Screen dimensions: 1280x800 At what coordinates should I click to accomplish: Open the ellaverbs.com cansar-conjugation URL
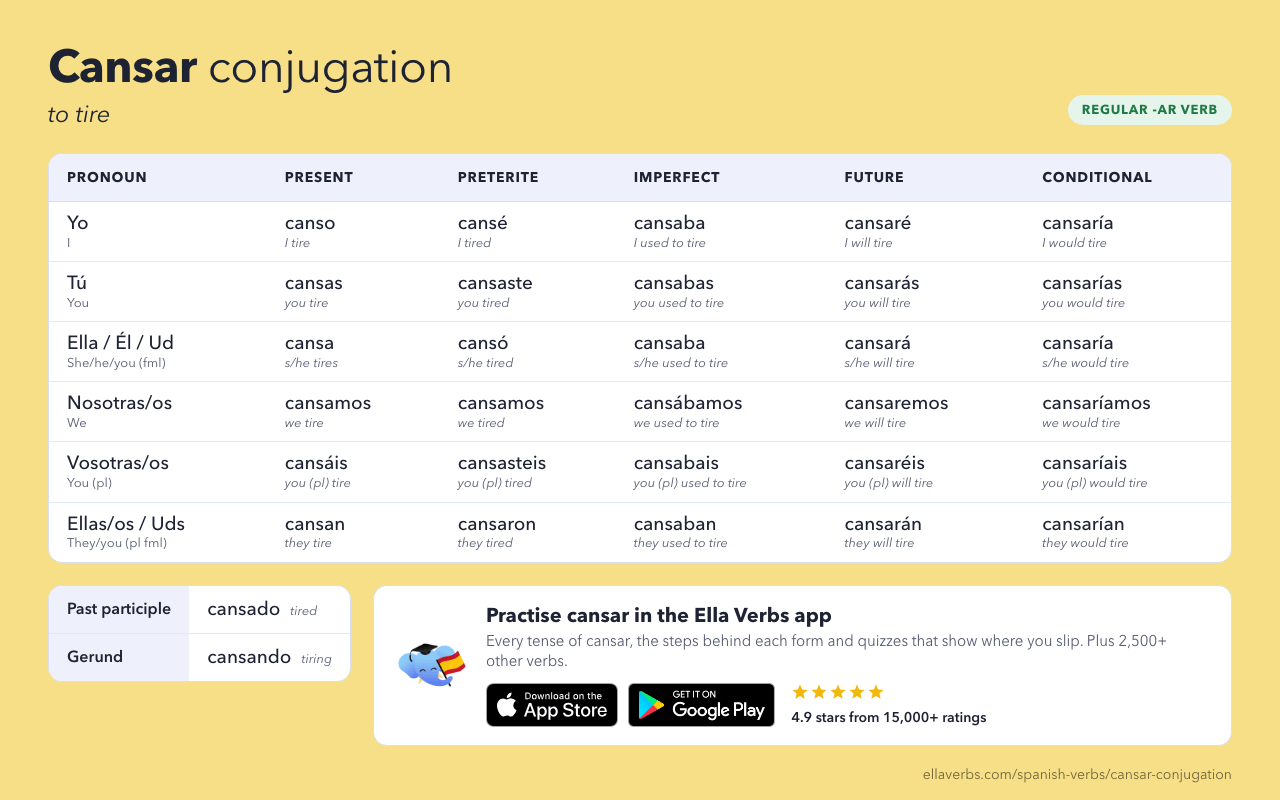click(1077, 774)
